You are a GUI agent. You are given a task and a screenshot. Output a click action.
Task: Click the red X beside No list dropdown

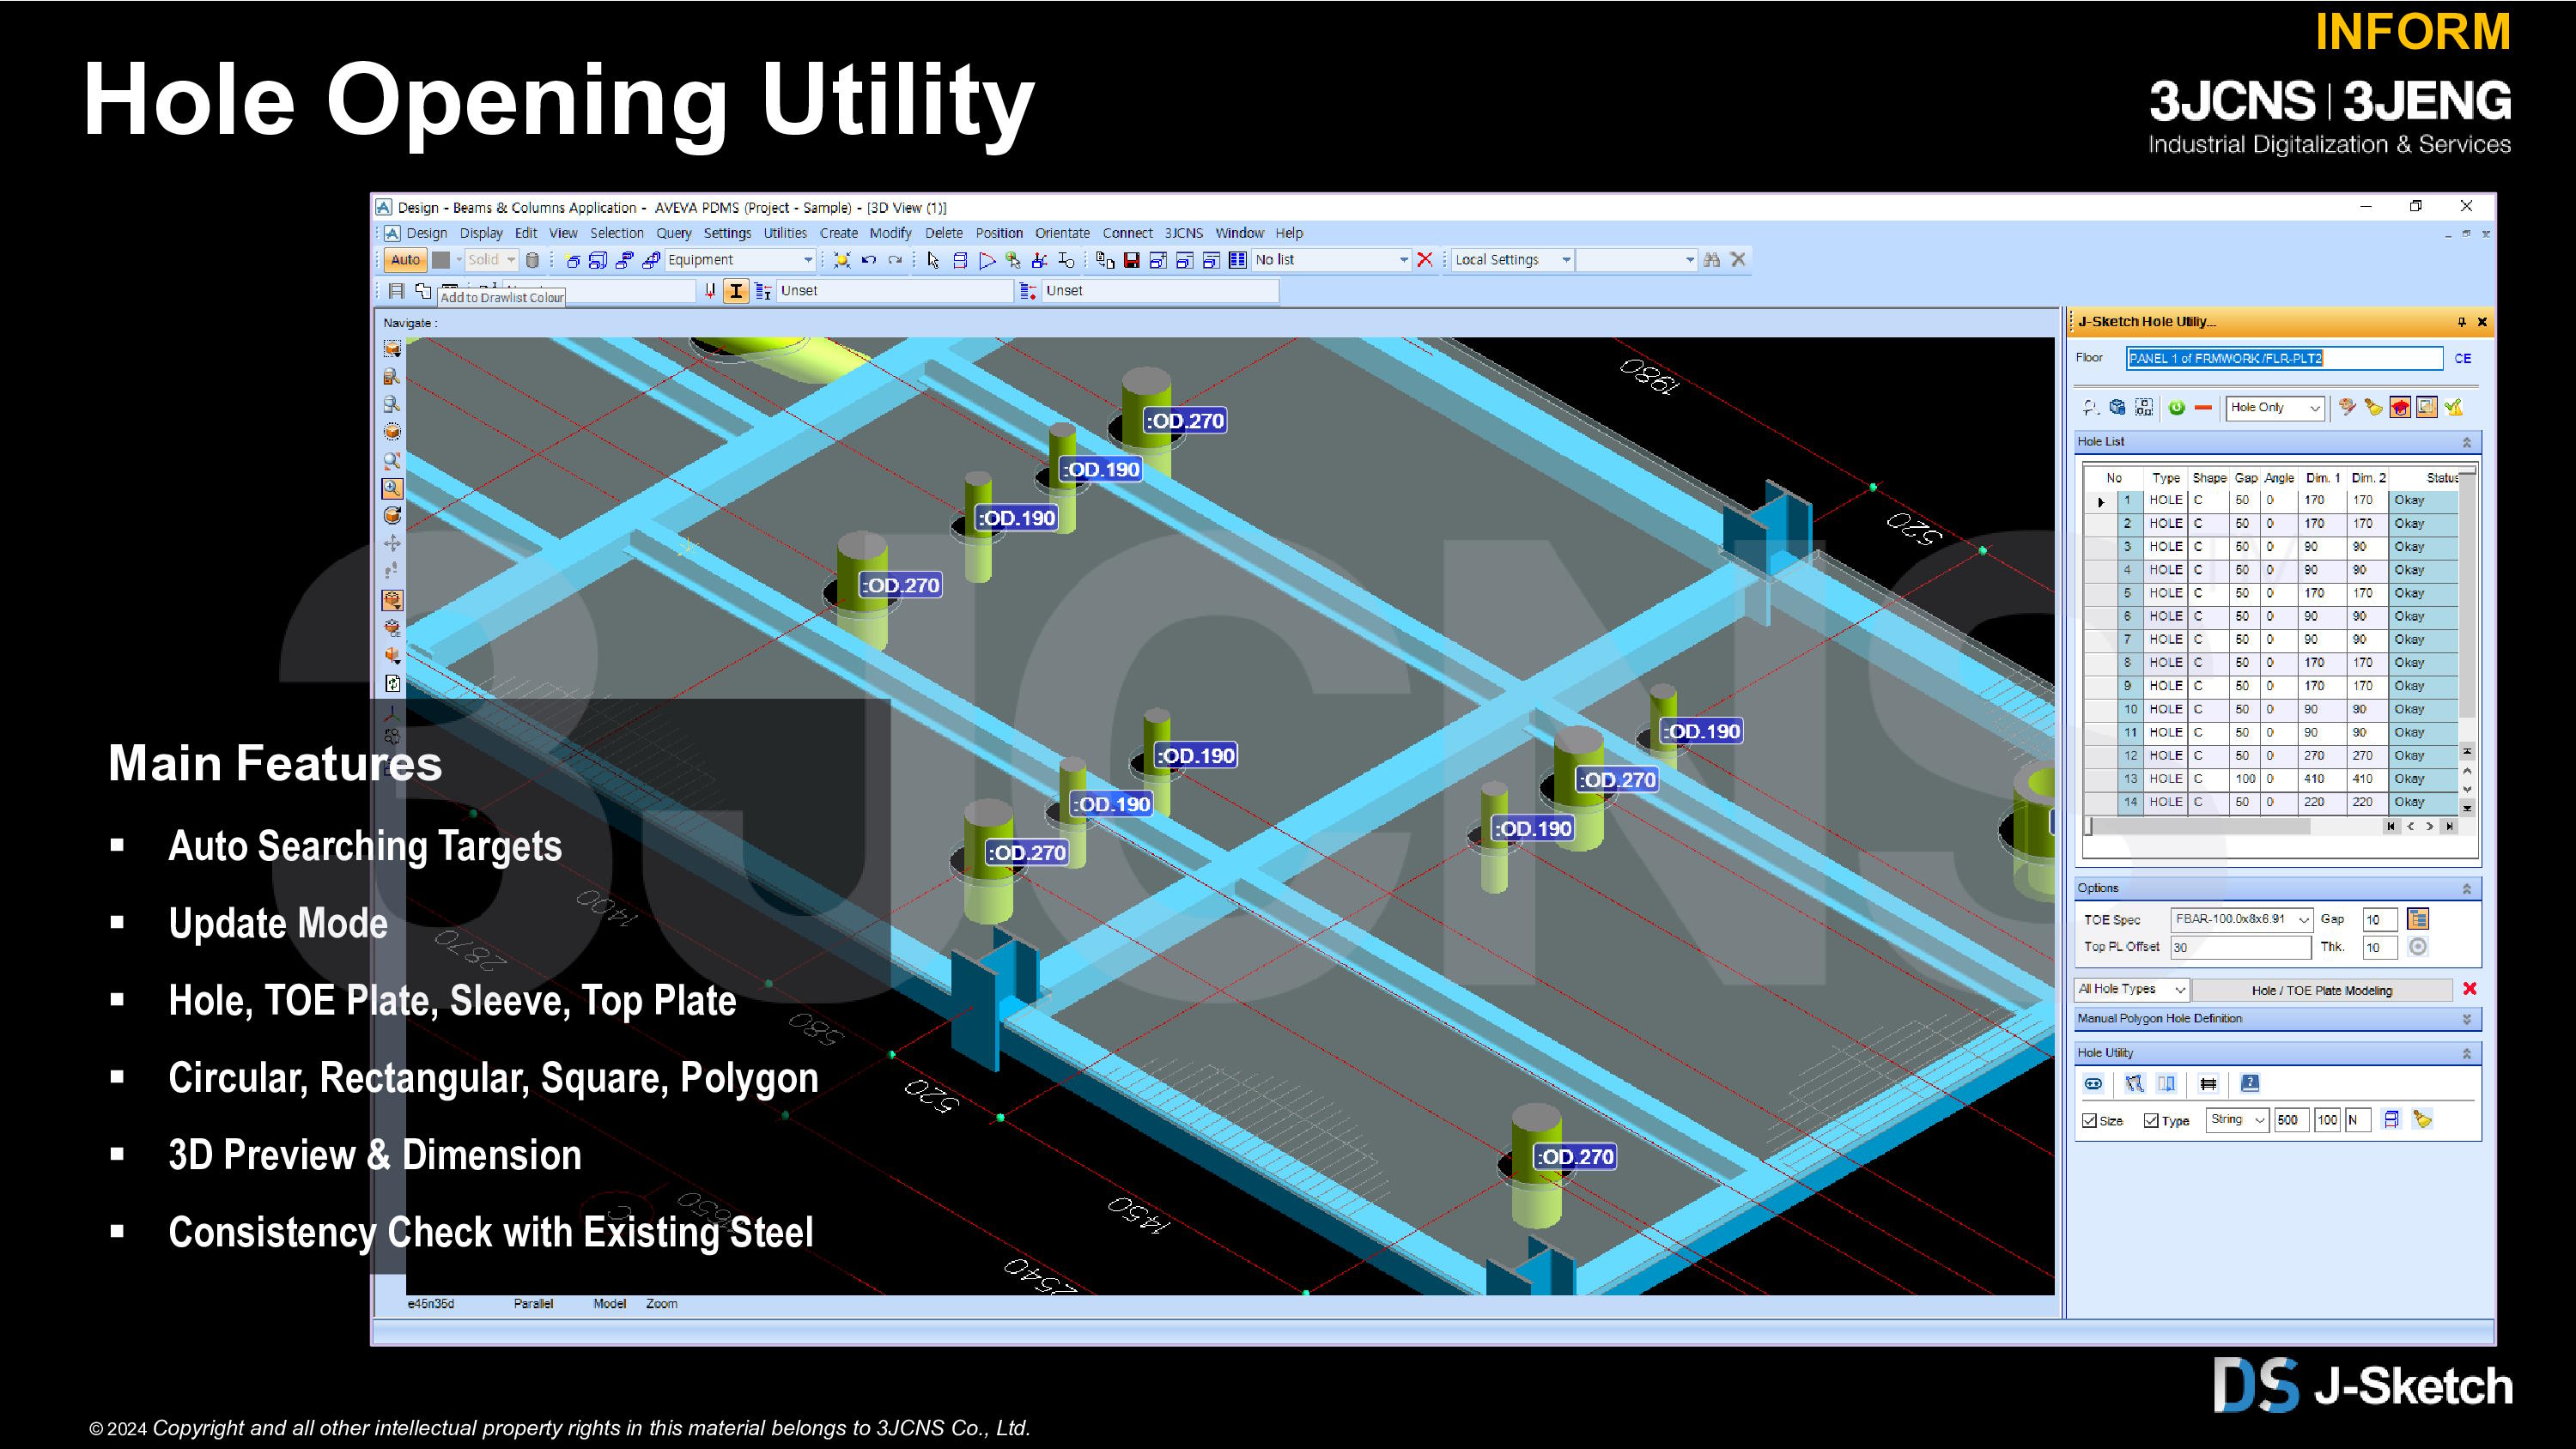1425,260
